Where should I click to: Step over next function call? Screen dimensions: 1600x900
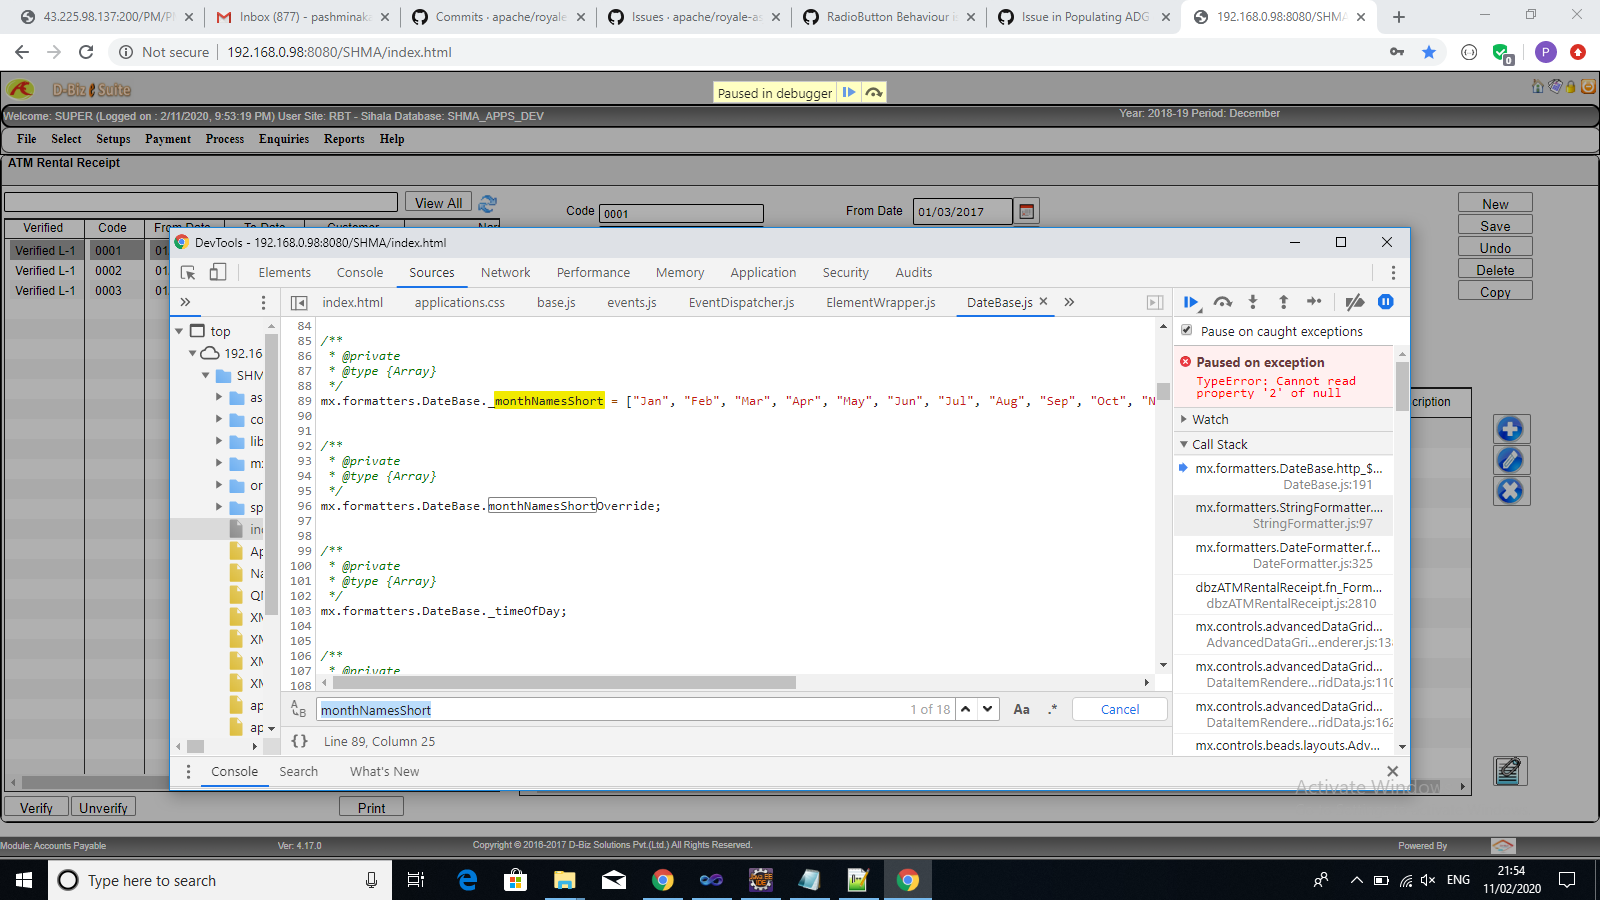click(1222, 301)
